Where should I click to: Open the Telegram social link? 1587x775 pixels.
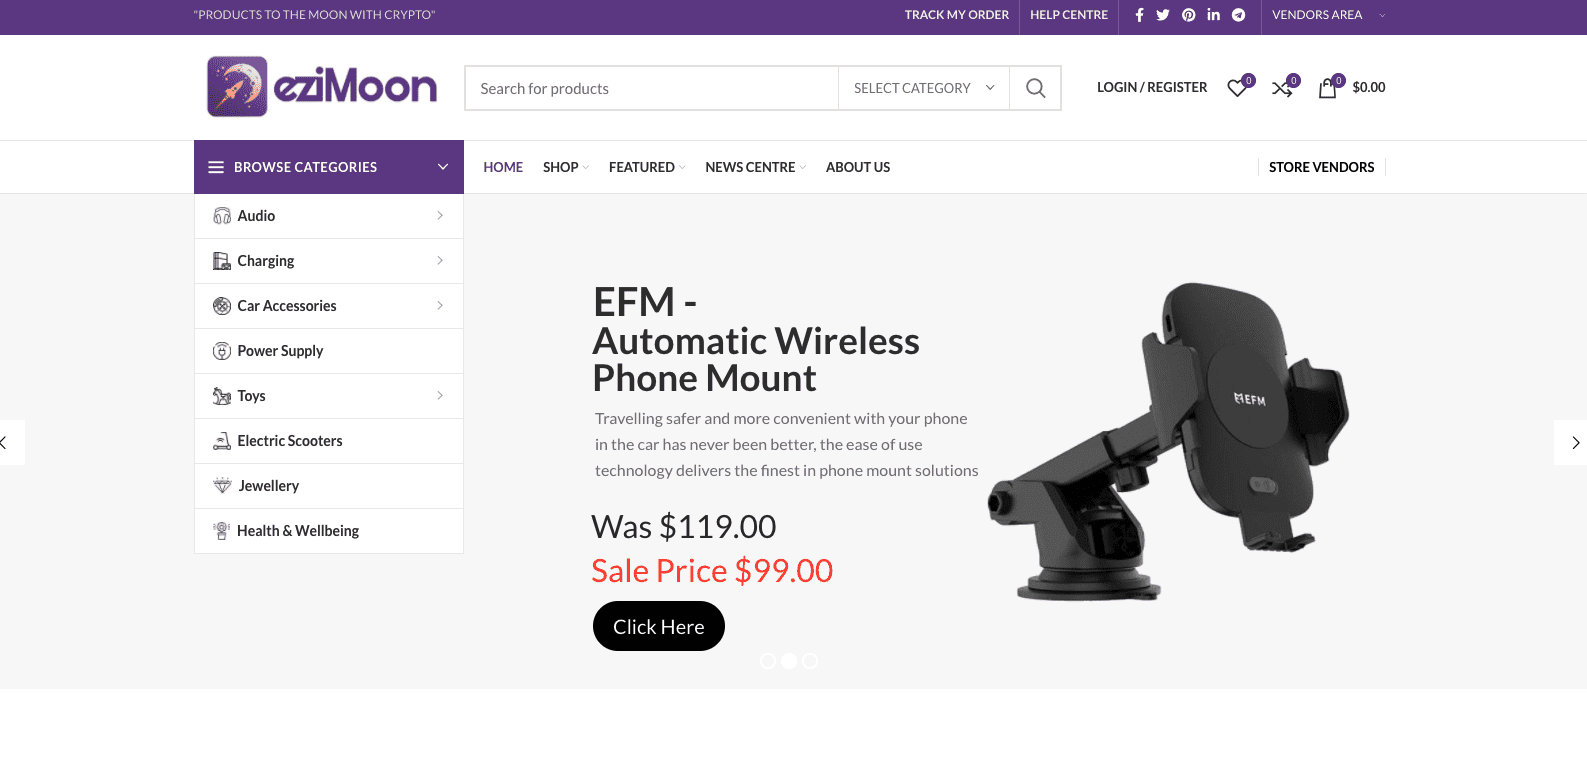coord(1239,15)
